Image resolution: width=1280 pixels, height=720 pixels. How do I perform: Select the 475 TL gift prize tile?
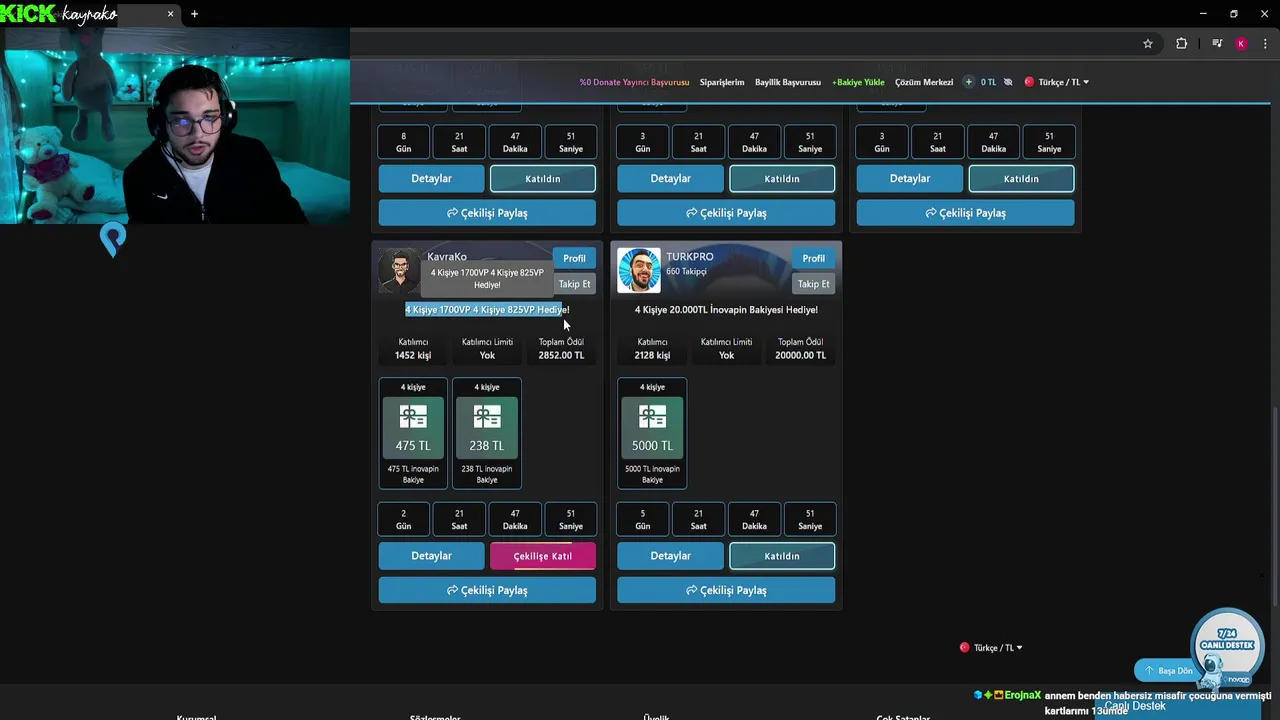(413, 433)
